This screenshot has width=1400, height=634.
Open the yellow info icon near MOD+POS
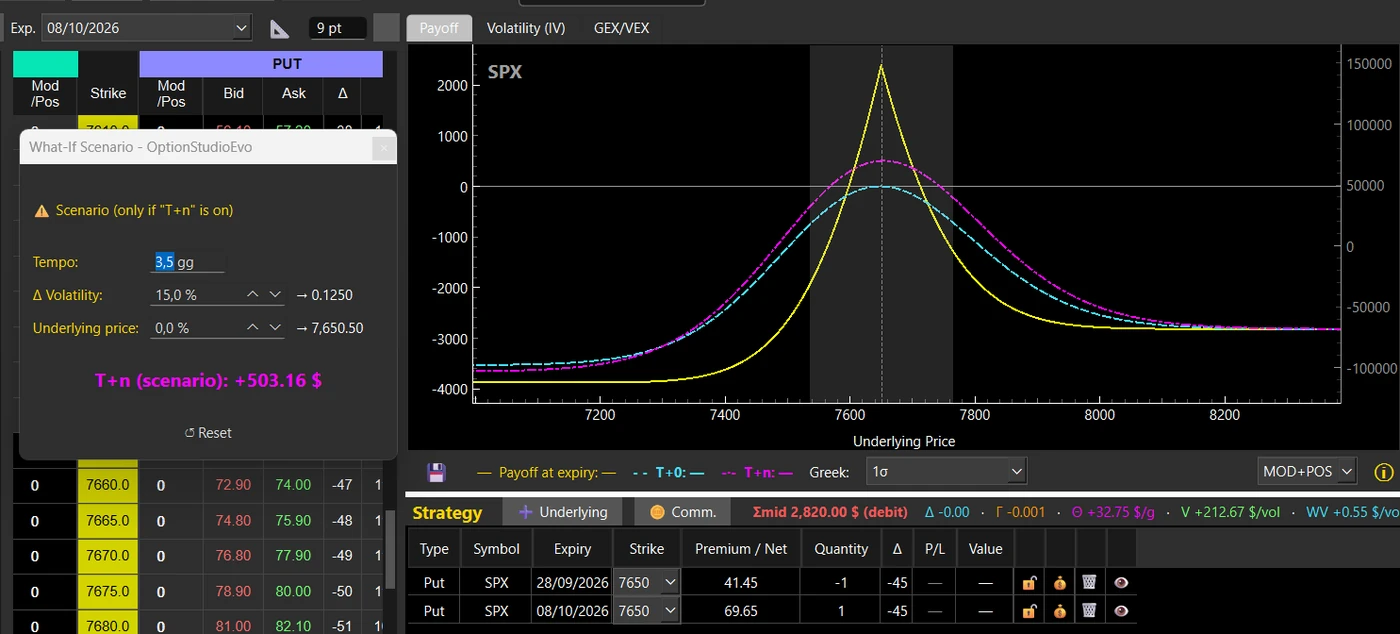click(x=1384, y=472)
